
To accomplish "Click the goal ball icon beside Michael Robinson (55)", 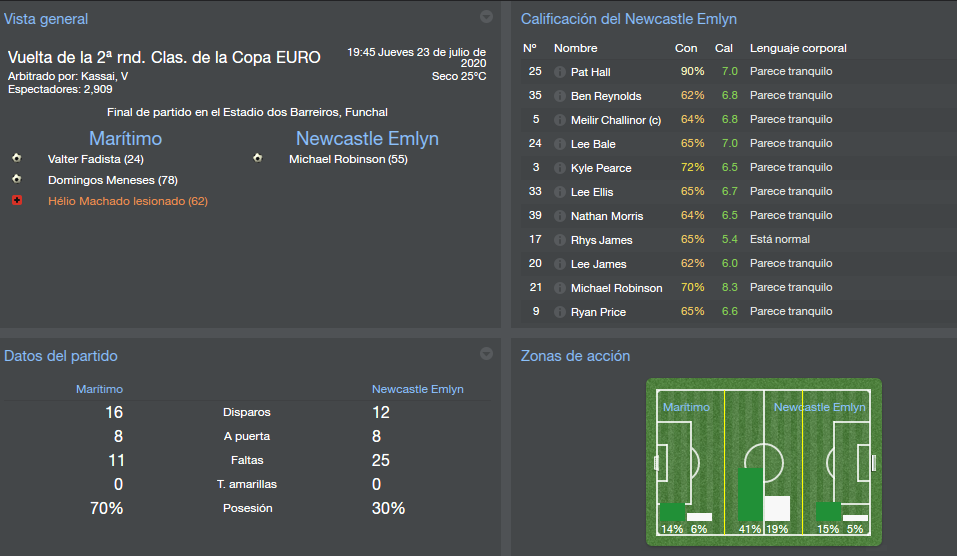I will (x=258, y=159).
